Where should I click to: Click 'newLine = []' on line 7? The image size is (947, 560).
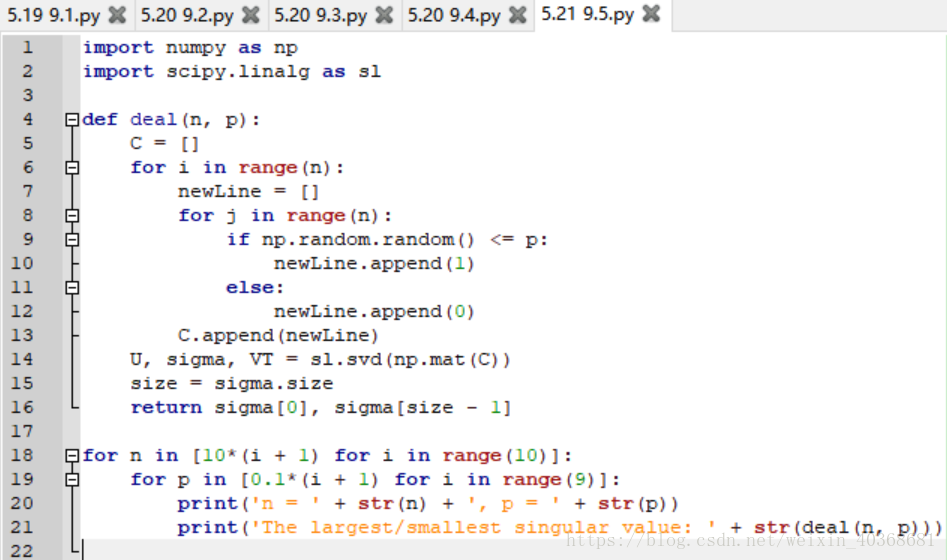click(x=248, y=191)
